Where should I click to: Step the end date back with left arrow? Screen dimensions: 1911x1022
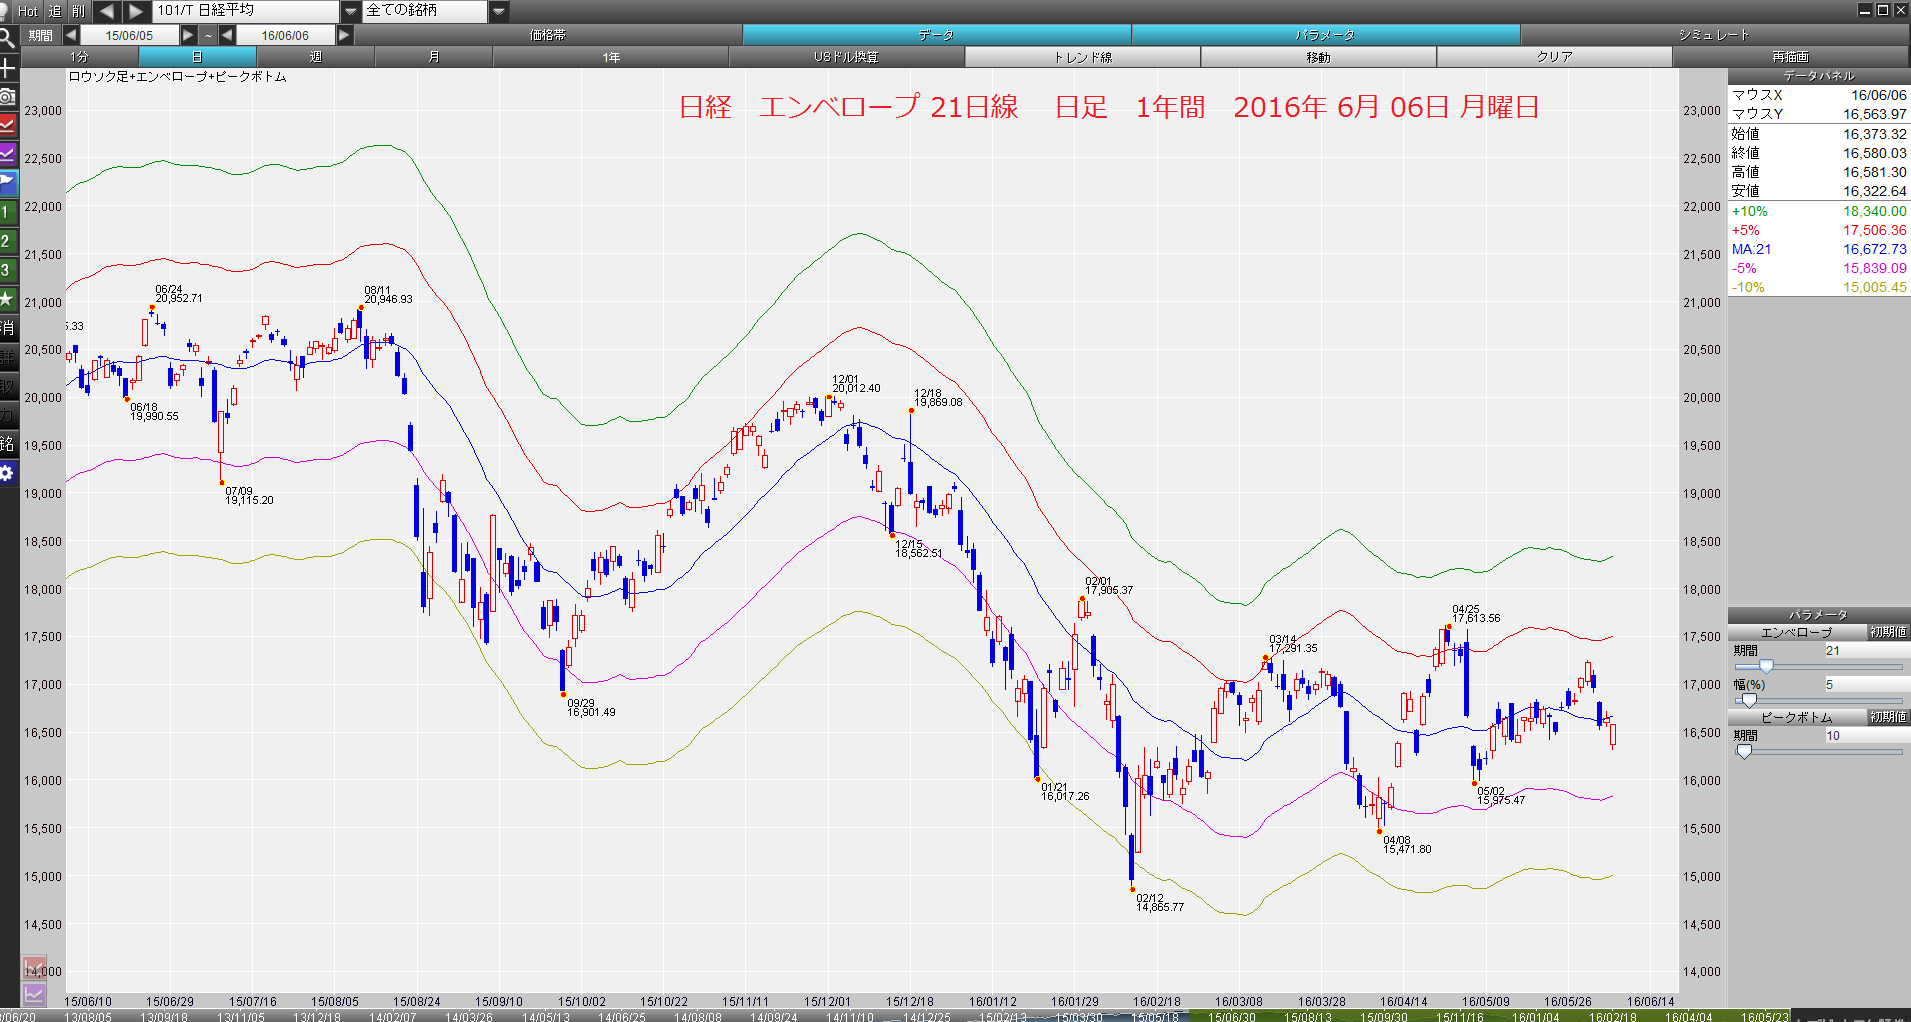click(227, 35)
